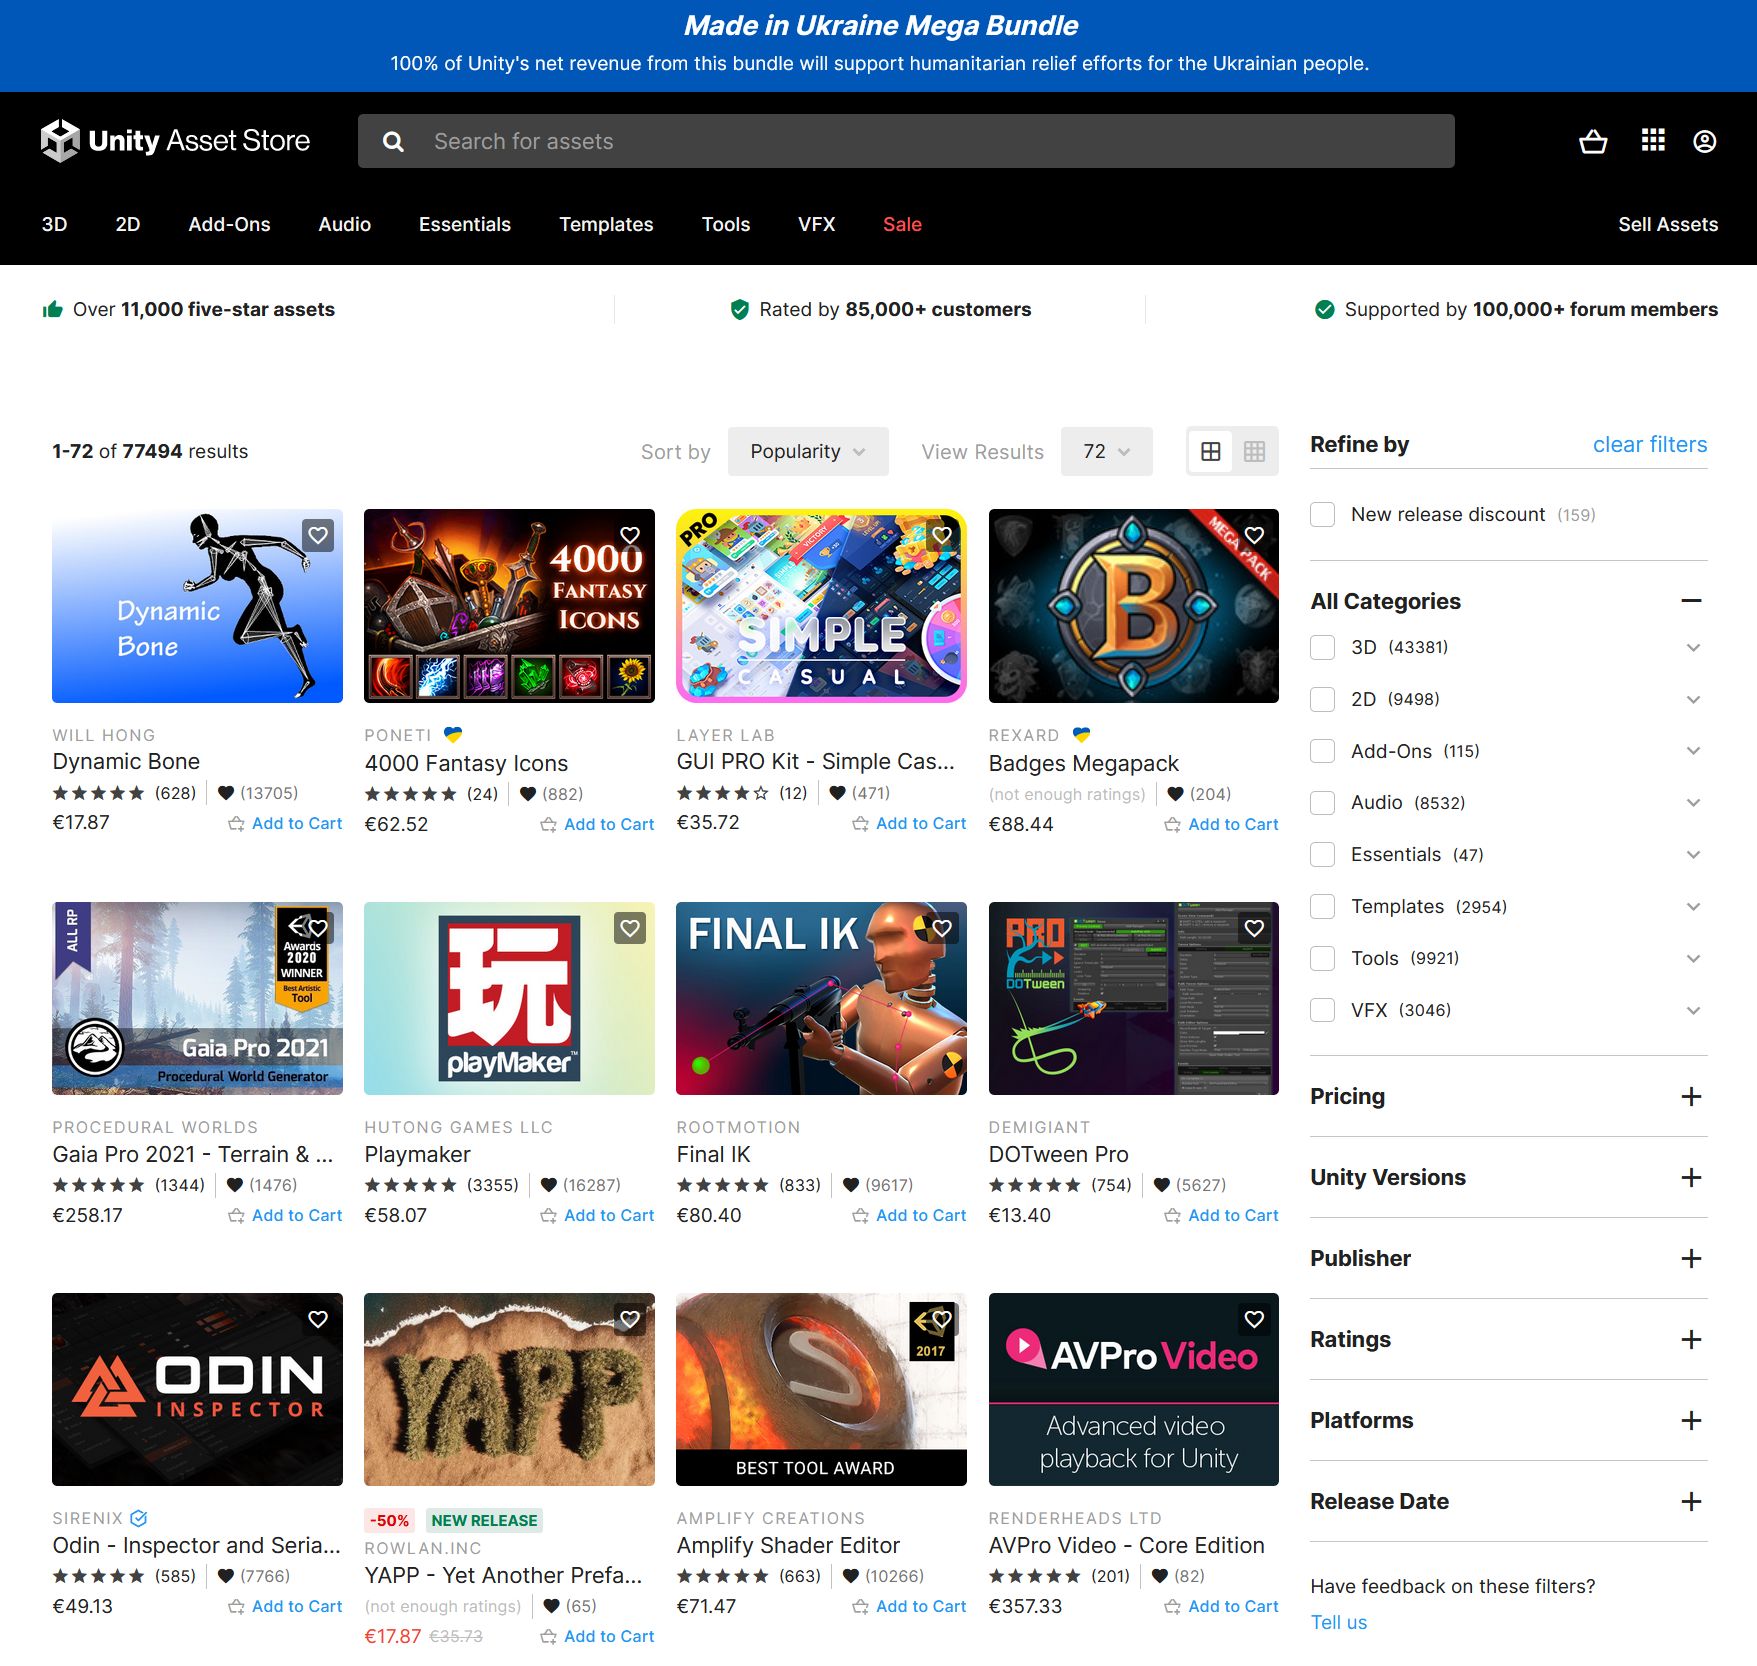Click Tell us feedback link
Screen dimensions: 1757x1666
tap(1338, 1622)
